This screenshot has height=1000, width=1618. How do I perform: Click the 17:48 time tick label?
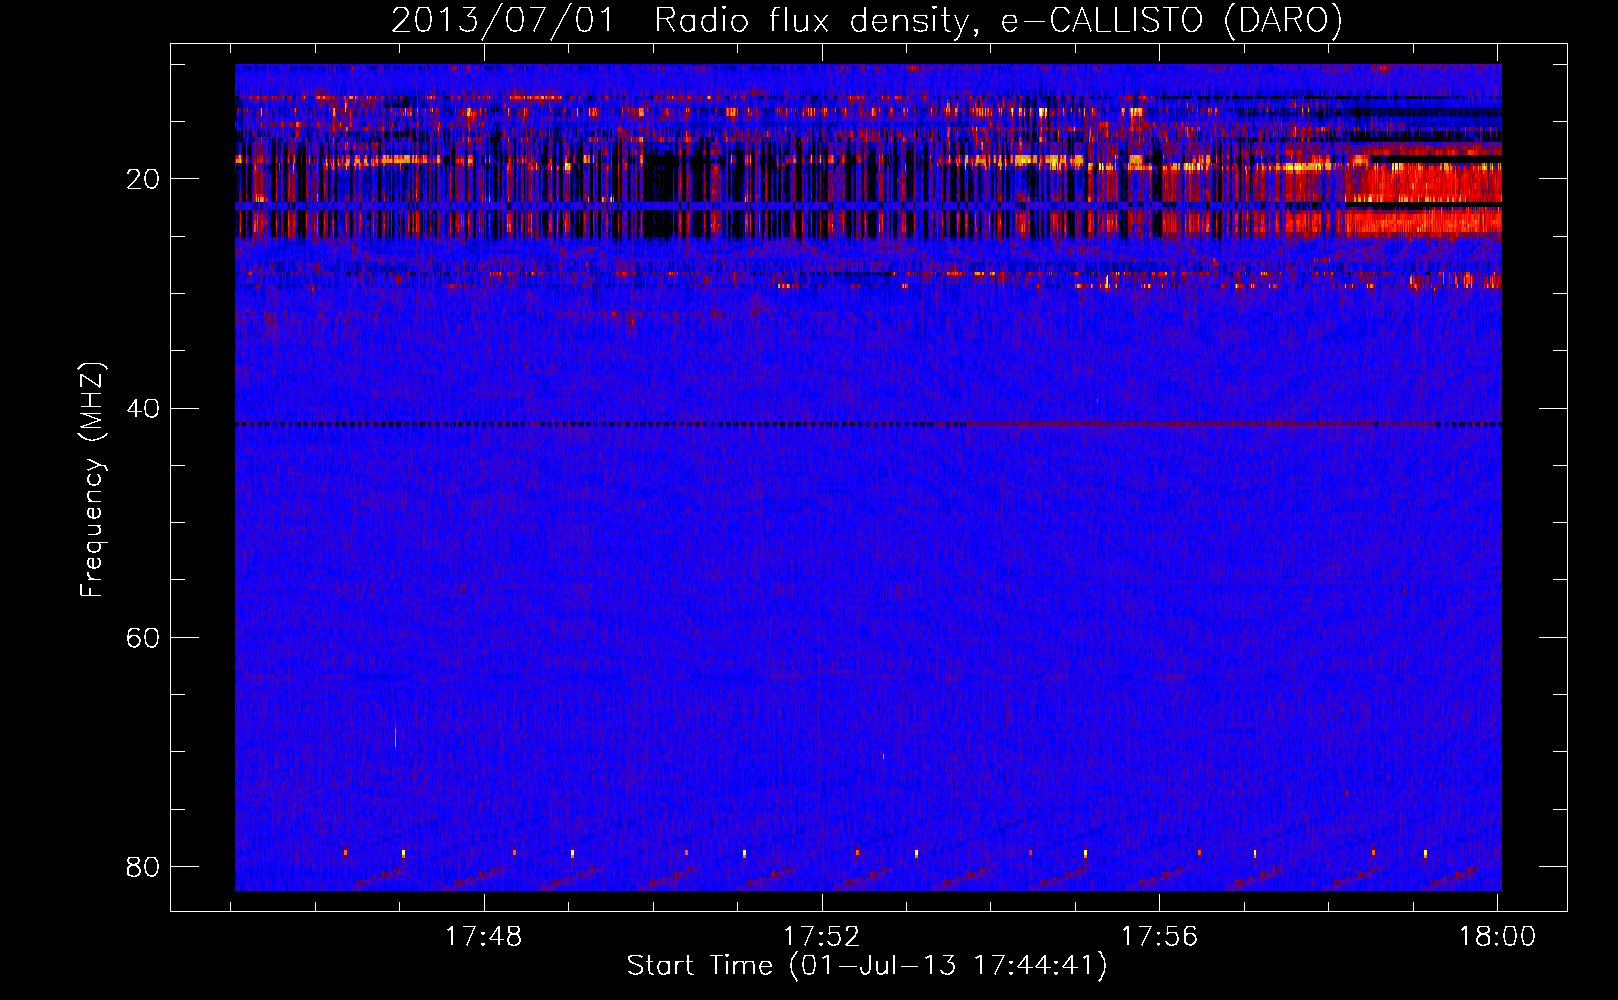pos(484,937)
